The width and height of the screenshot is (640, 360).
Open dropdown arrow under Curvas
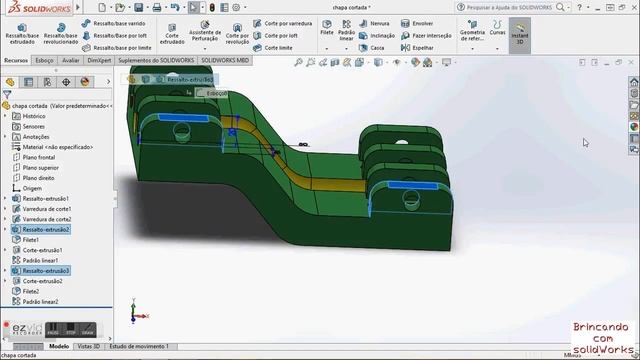497,49
